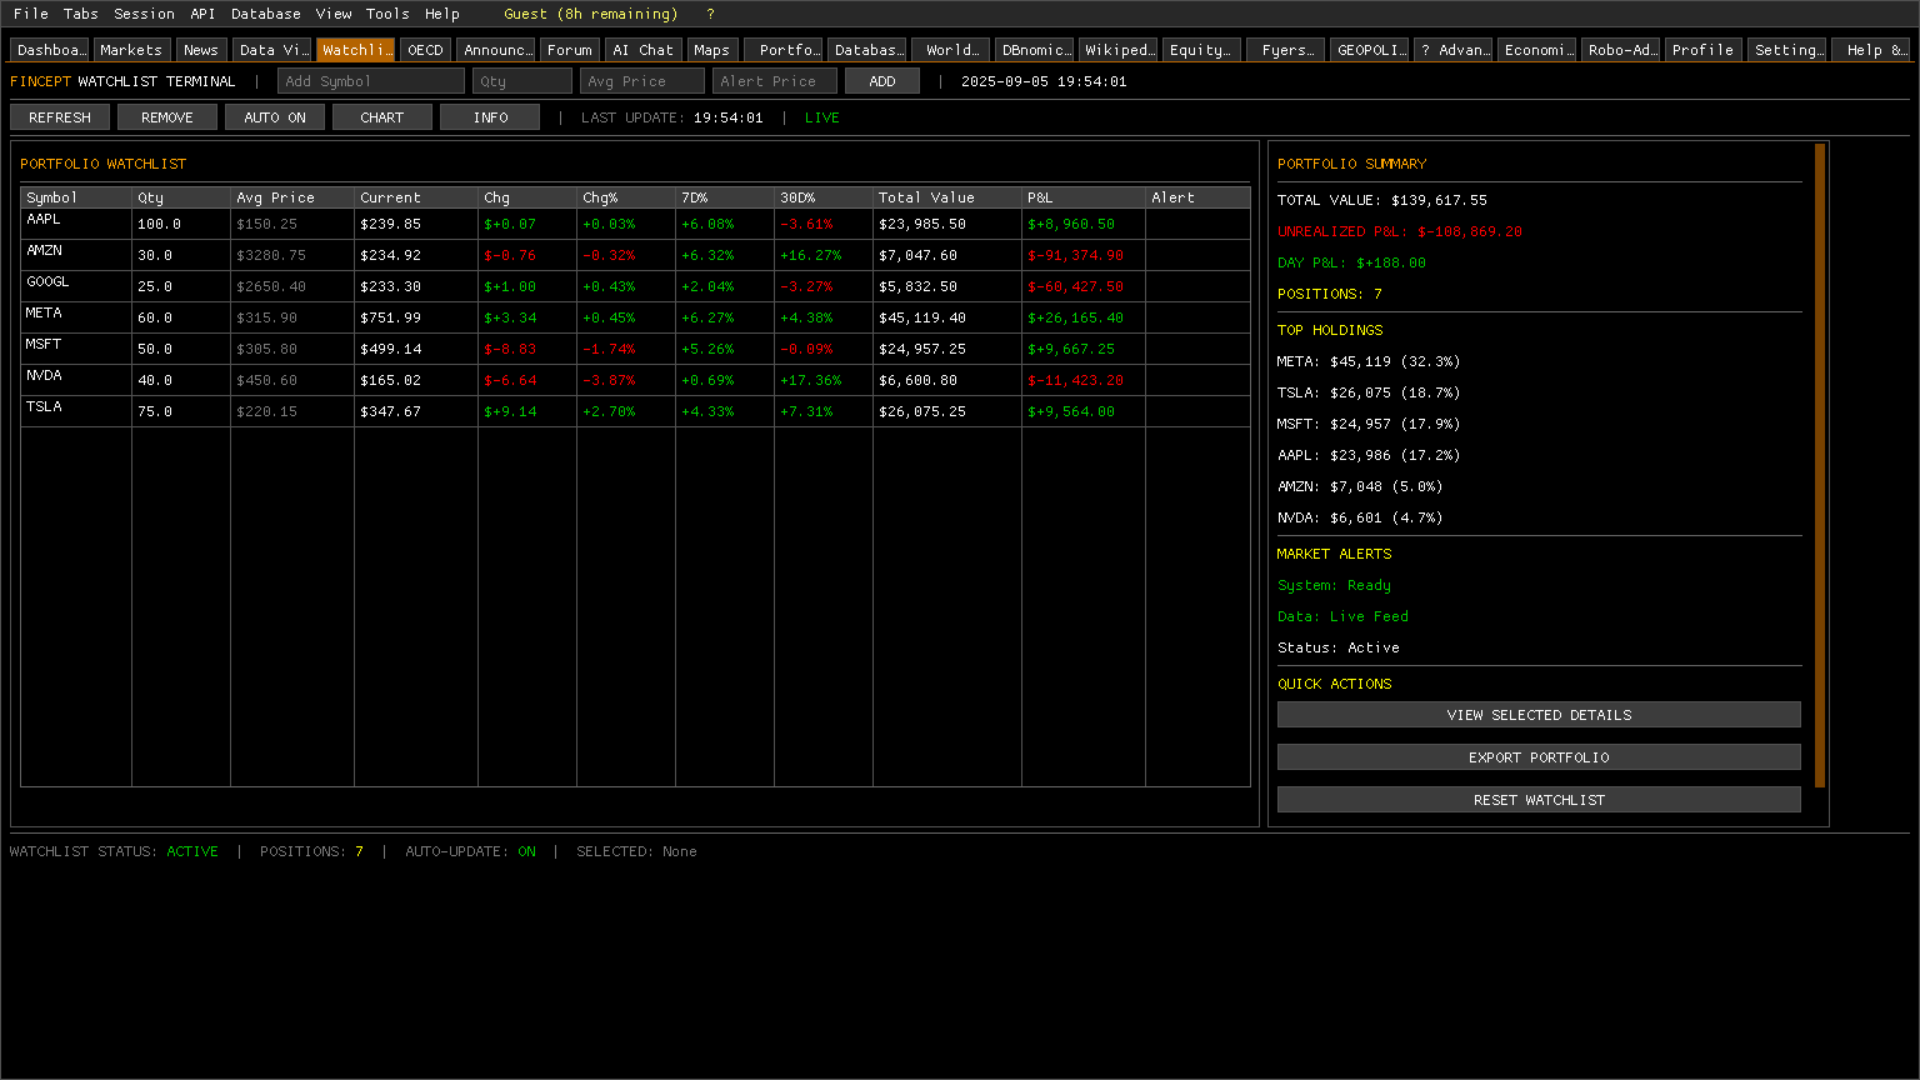This screenshot has width=1920, height=1080.
Task: Open the Settings tab
Action: 1788,50
